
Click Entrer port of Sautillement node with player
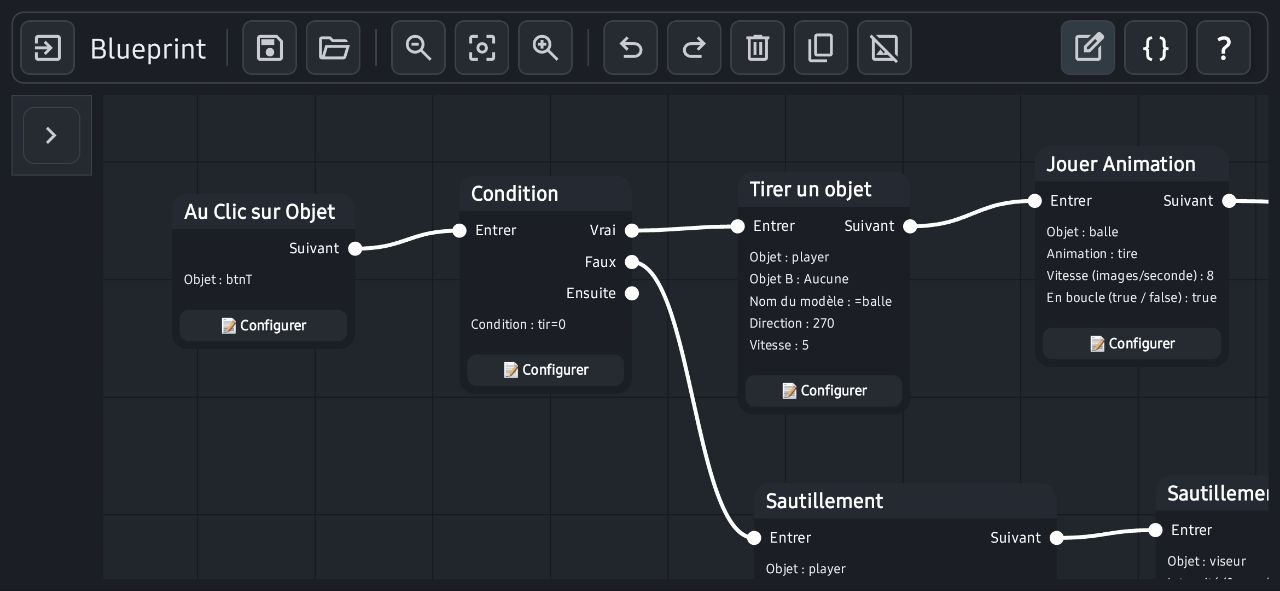pyautogui.click(x=755, y=538)
